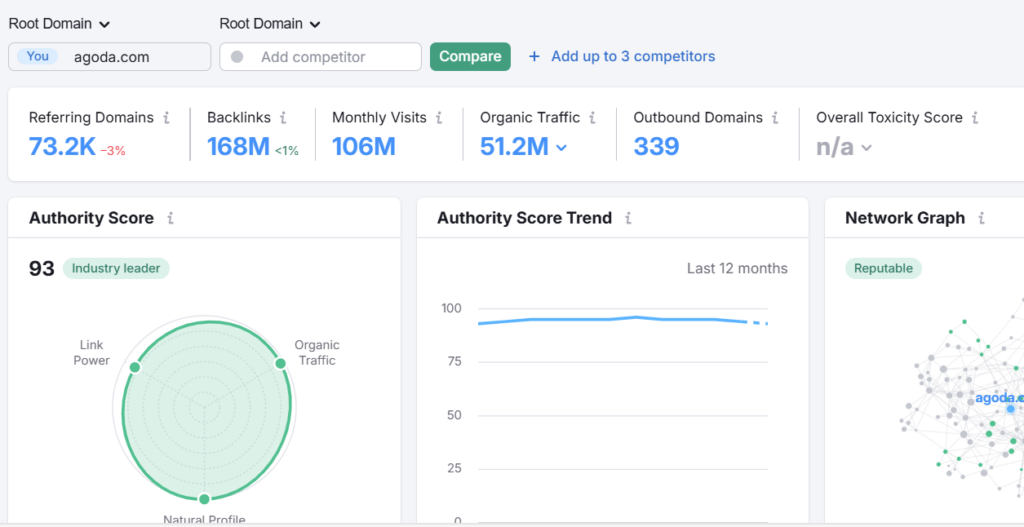Click Add up to 3 competitors link

click(x=622, y=57)
